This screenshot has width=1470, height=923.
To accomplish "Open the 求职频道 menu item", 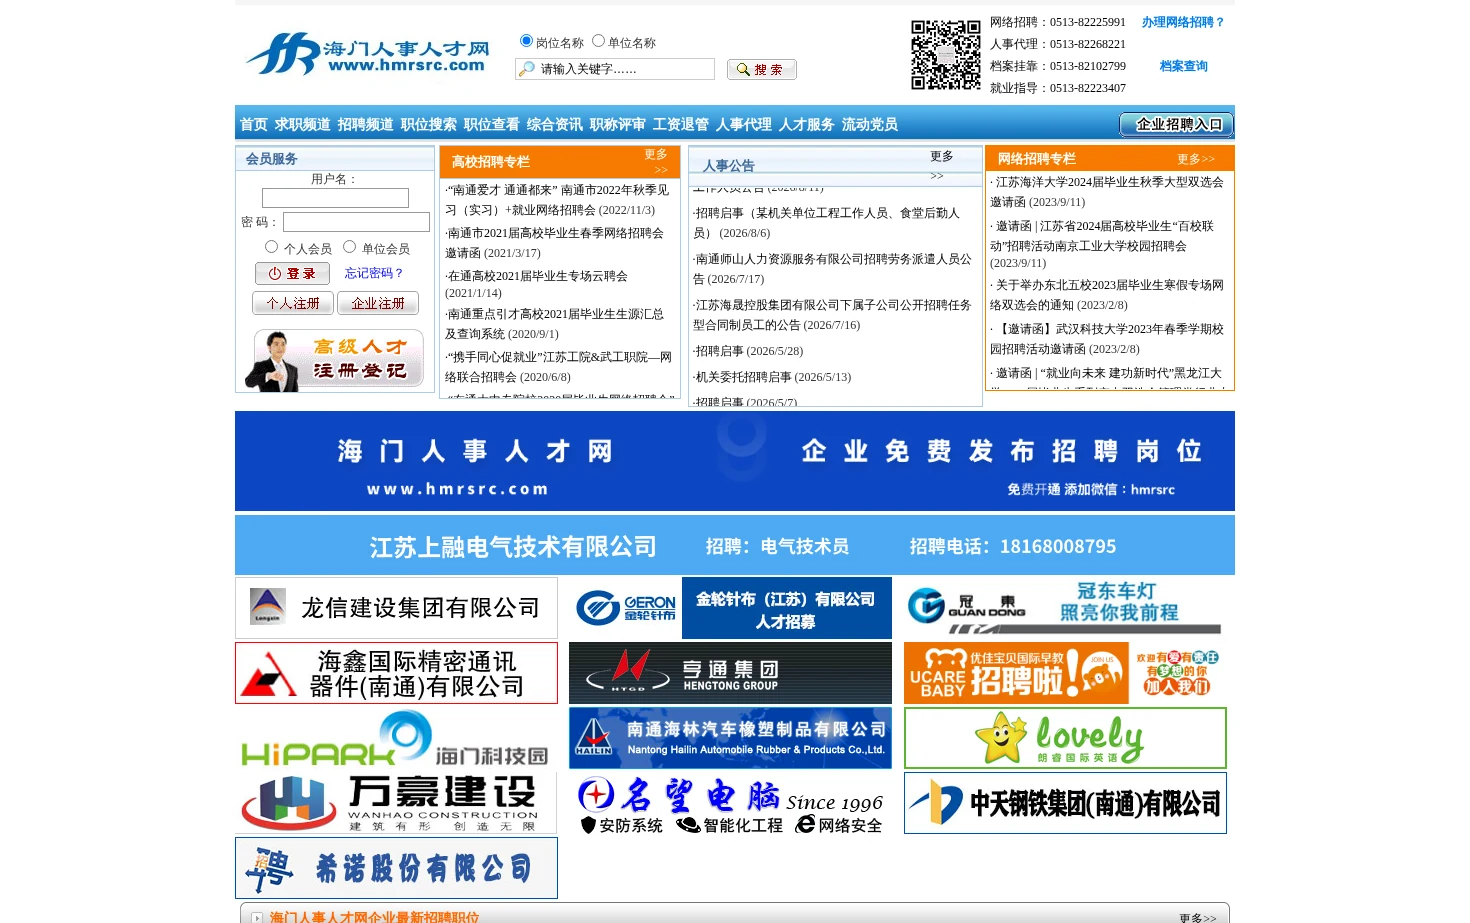I will tap(303, 124).
